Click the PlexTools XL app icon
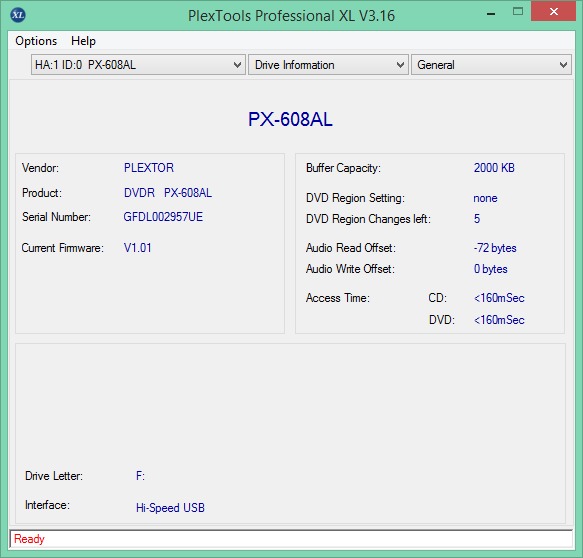The image size is (583, 558). click(x=18, y=15)
